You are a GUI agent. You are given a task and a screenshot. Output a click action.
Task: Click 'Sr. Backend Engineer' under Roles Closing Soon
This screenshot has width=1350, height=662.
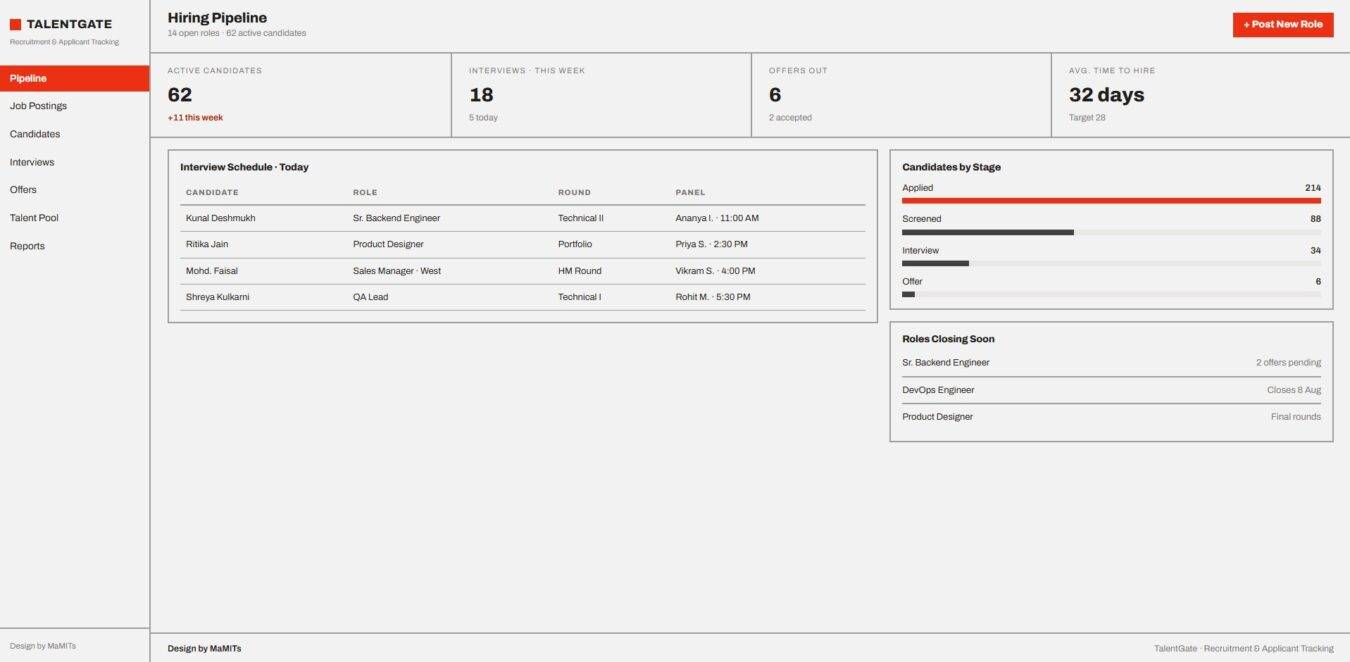pyautogui.click(x=946, y=363)
